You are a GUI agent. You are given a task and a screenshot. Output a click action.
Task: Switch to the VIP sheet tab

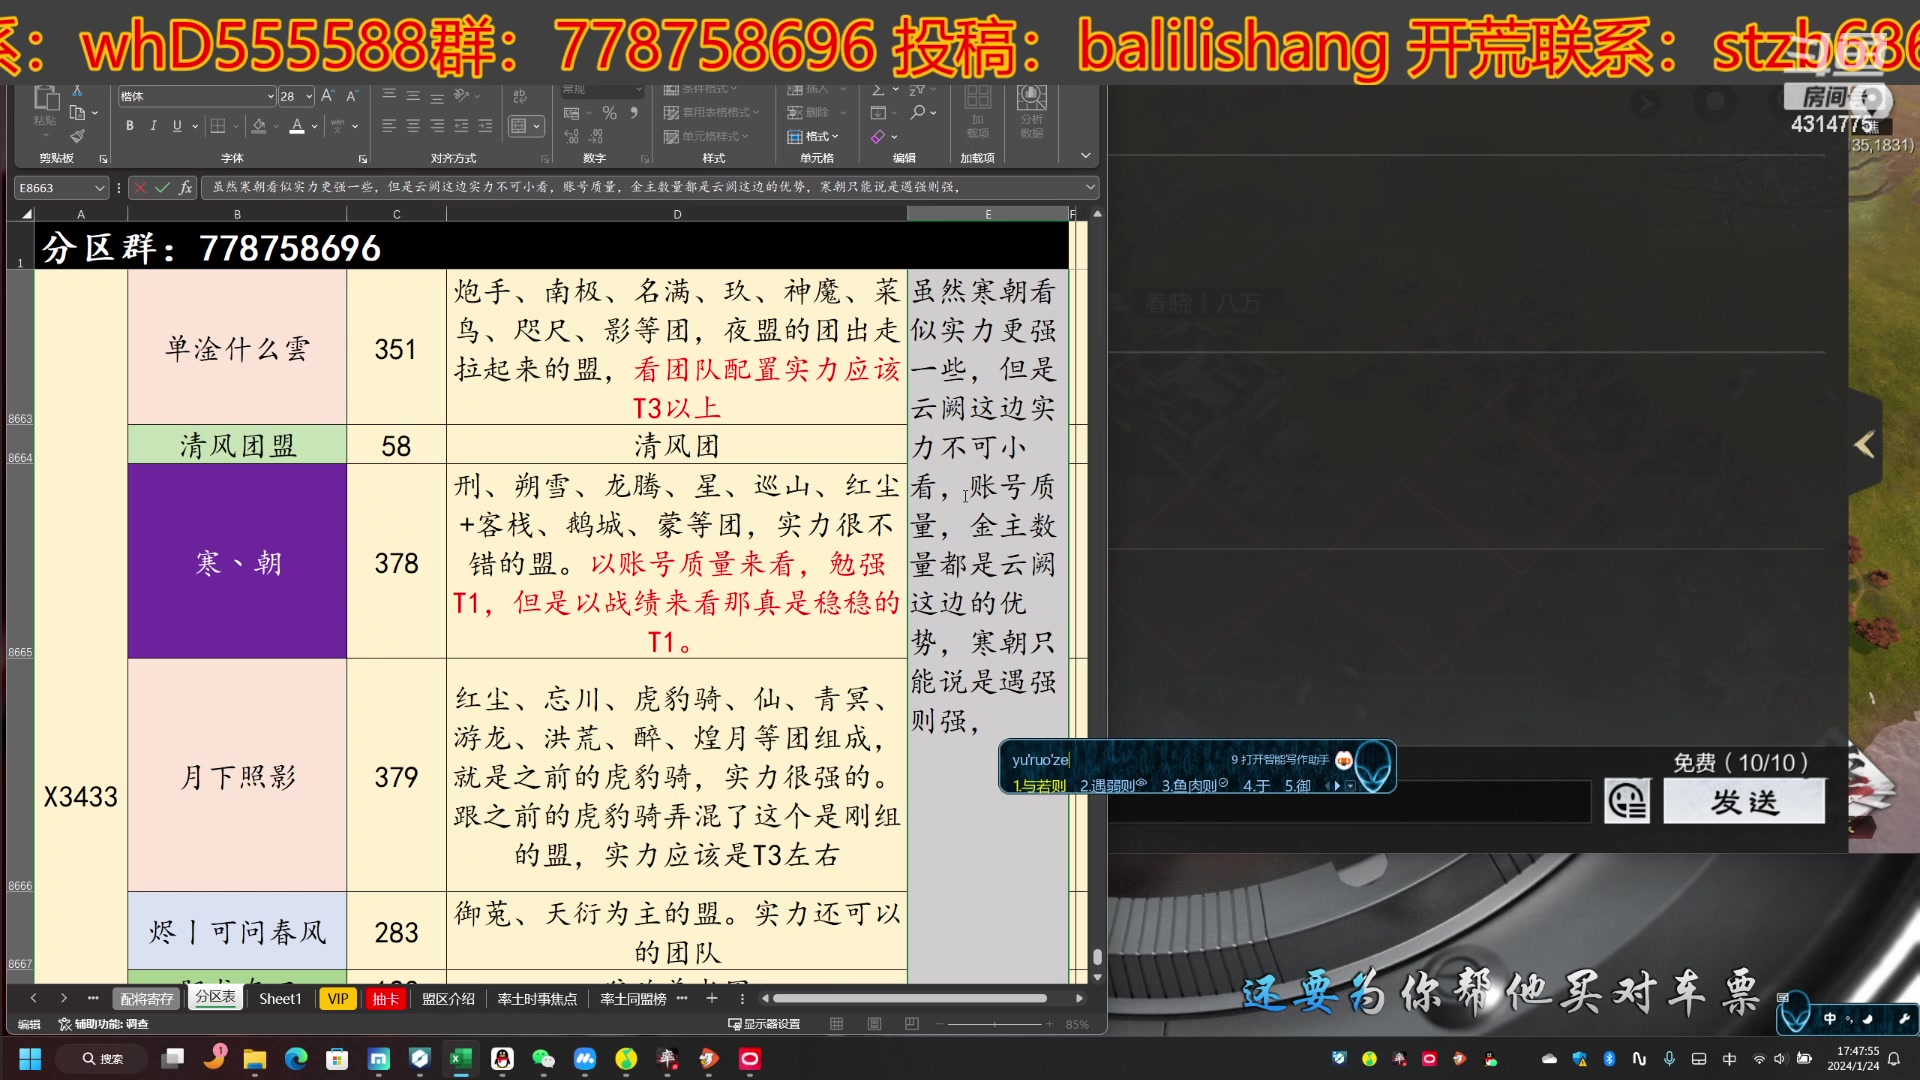tap(338, 998)
